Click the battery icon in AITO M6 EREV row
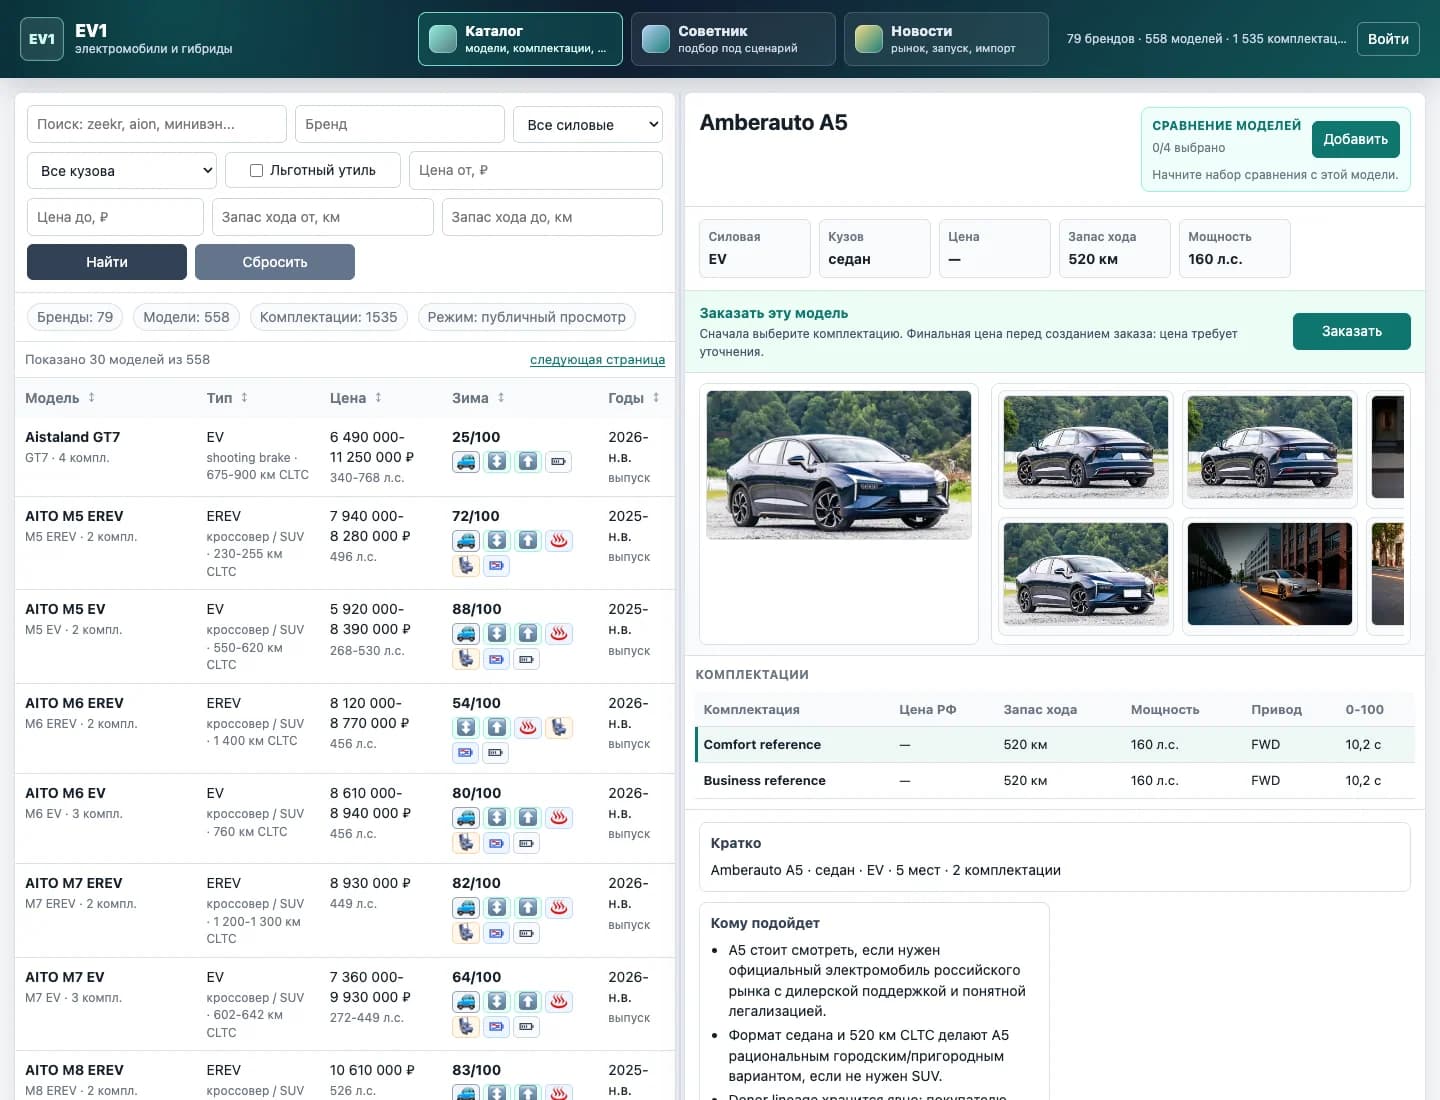 pos(496,752)
